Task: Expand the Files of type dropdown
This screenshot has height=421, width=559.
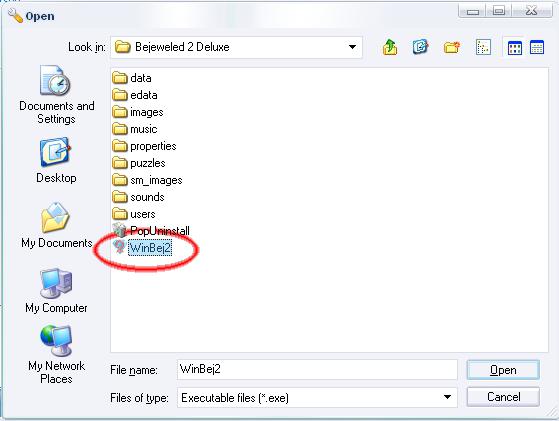Action: coord(447,397)
